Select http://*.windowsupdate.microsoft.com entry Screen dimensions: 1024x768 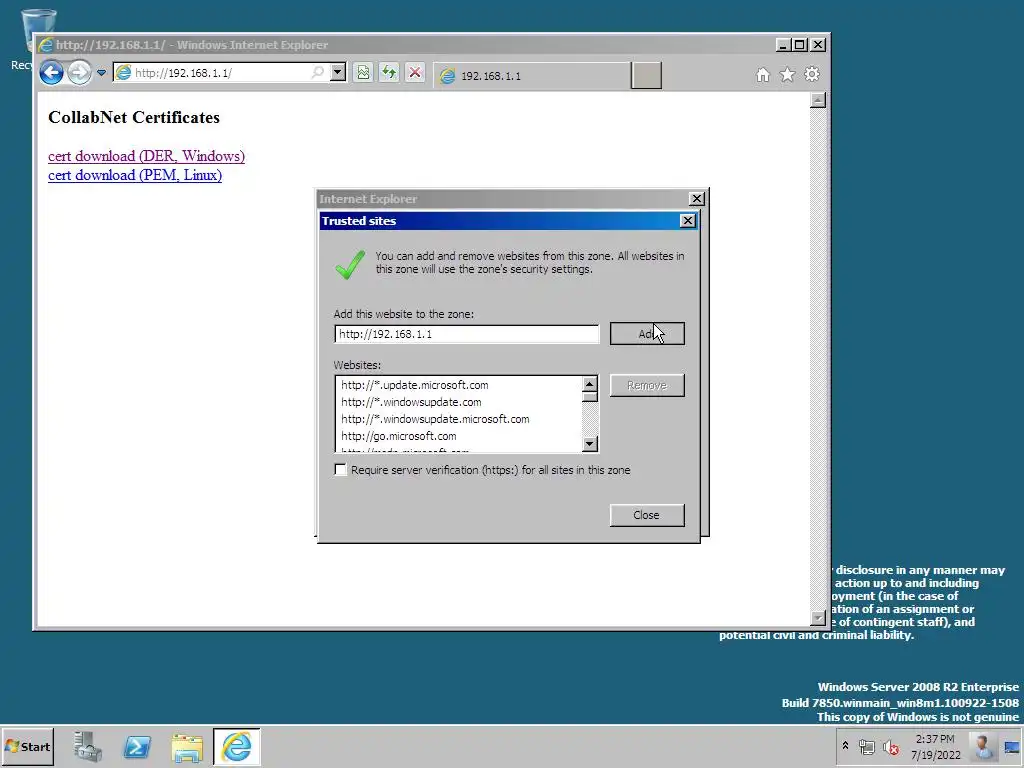435,419
